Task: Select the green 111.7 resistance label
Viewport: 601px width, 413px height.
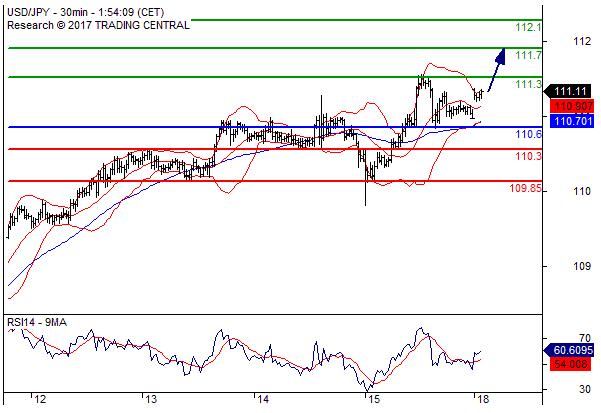Action: [x=529, y=55]
